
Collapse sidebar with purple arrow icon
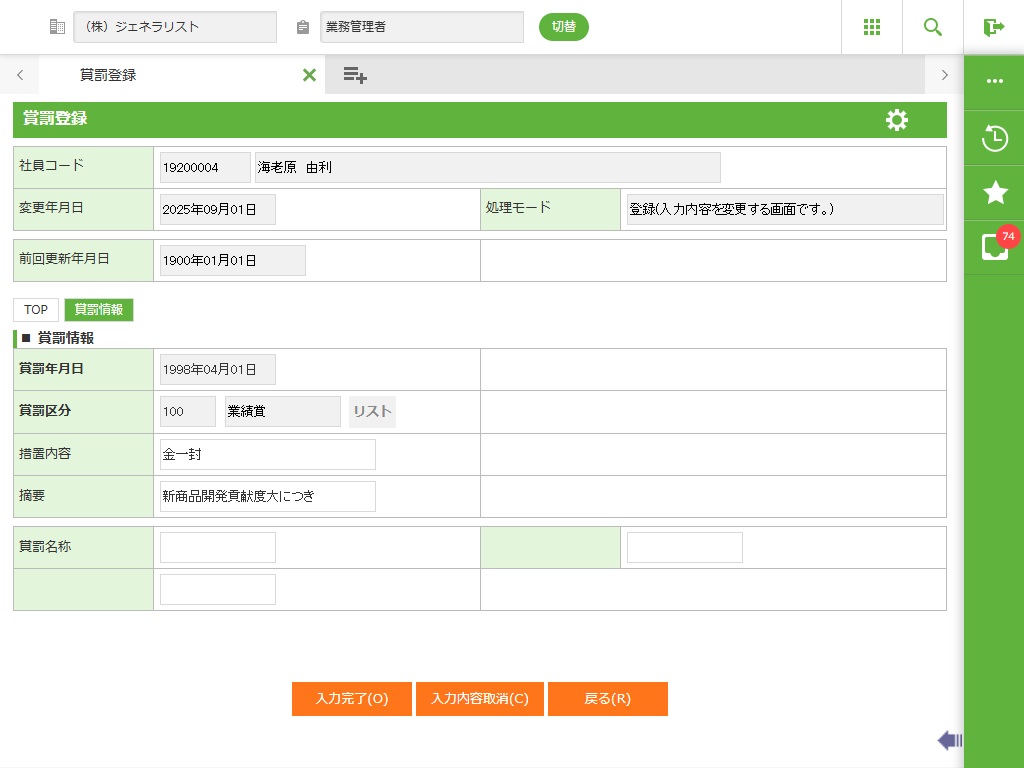coord(949,740)
